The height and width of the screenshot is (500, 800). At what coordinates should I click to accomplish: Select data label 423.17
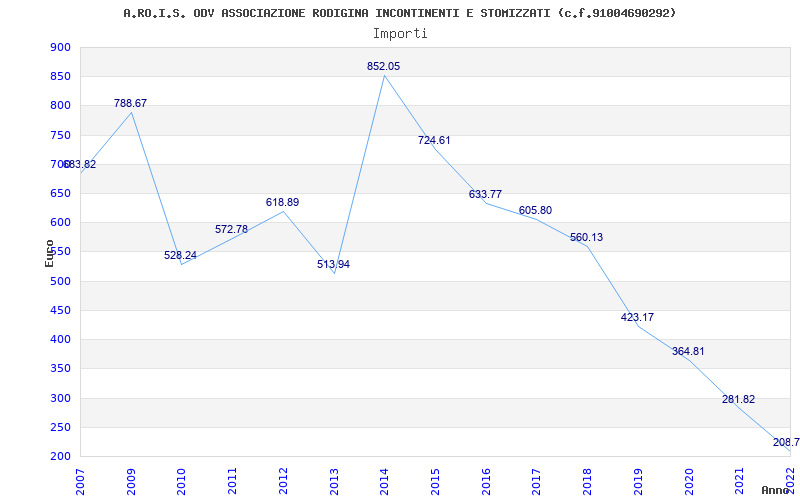[x=637, y=317]
